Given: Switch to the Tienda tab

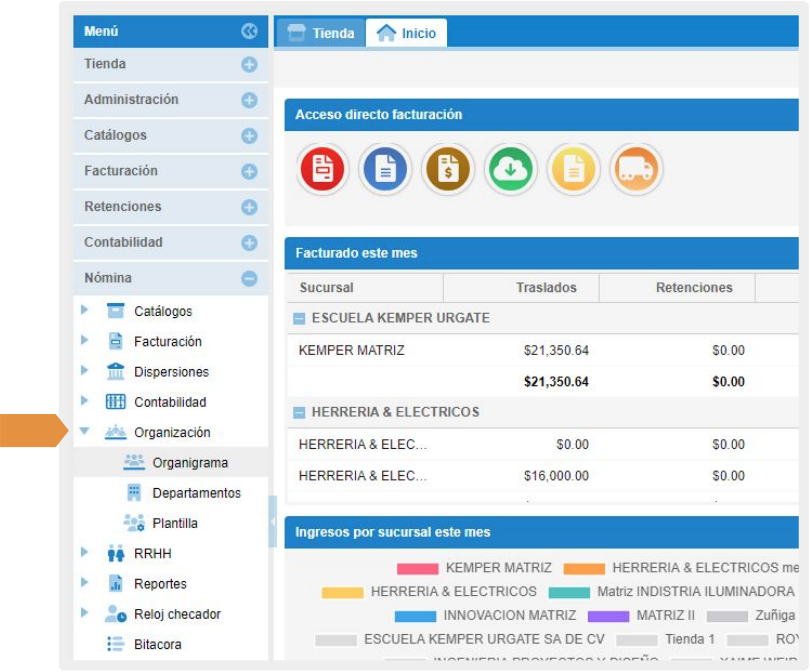Looking at the screenshot, I should 321,33.
